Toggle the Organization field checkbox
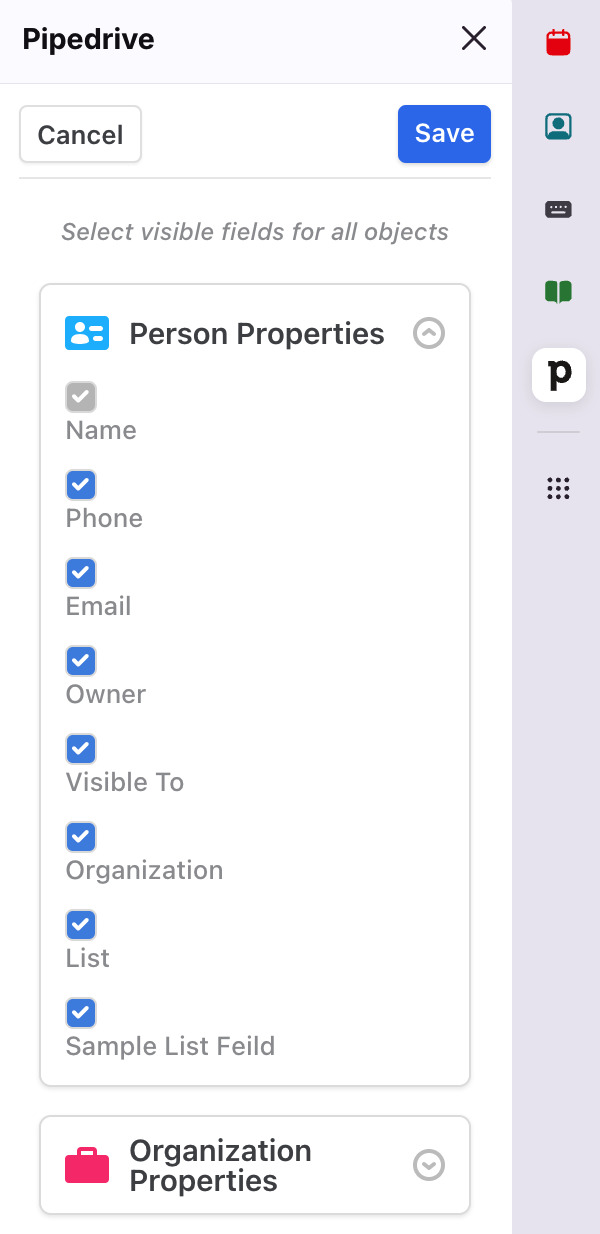This screenshot has width=600, height=1234. 81,837
